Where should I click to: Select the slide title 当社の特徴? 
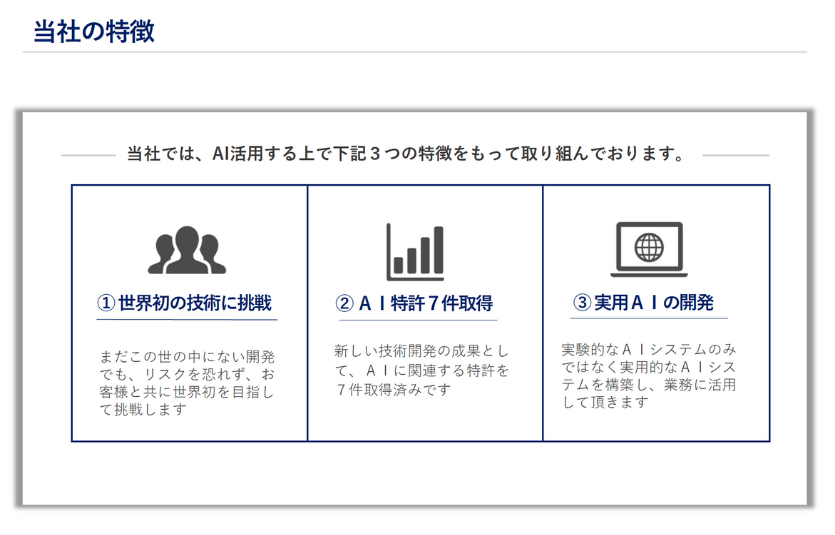[94, 30]
